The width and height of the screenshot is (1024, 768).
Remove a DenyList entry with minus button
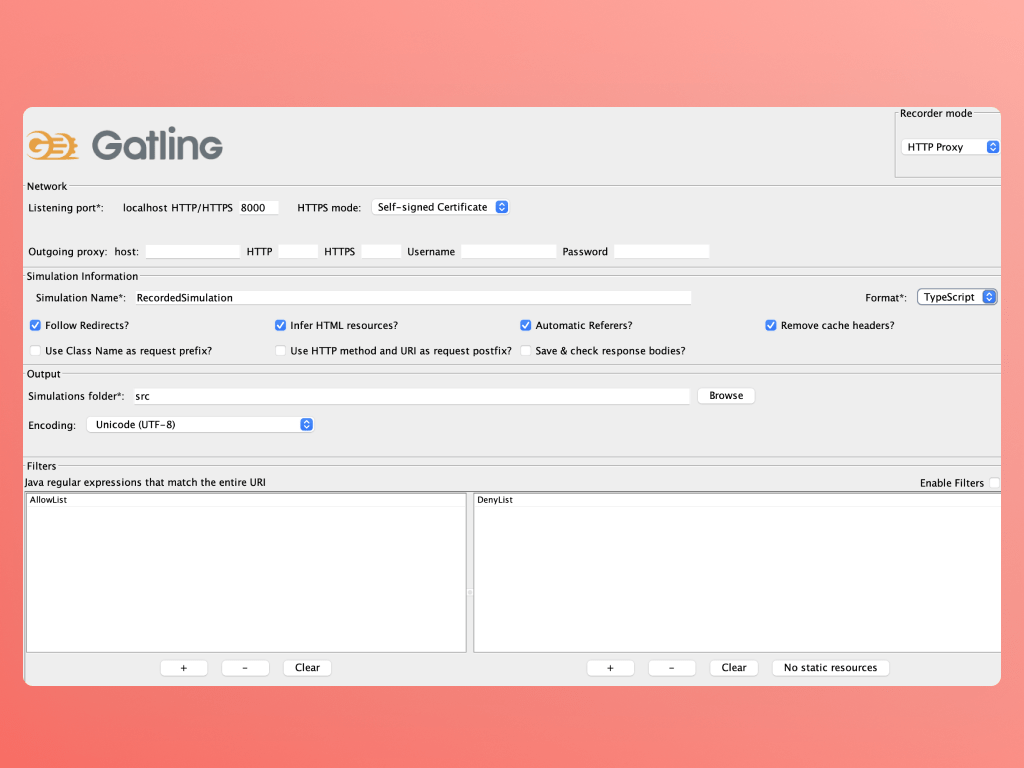pyautogui.click(x=671, y=668)
